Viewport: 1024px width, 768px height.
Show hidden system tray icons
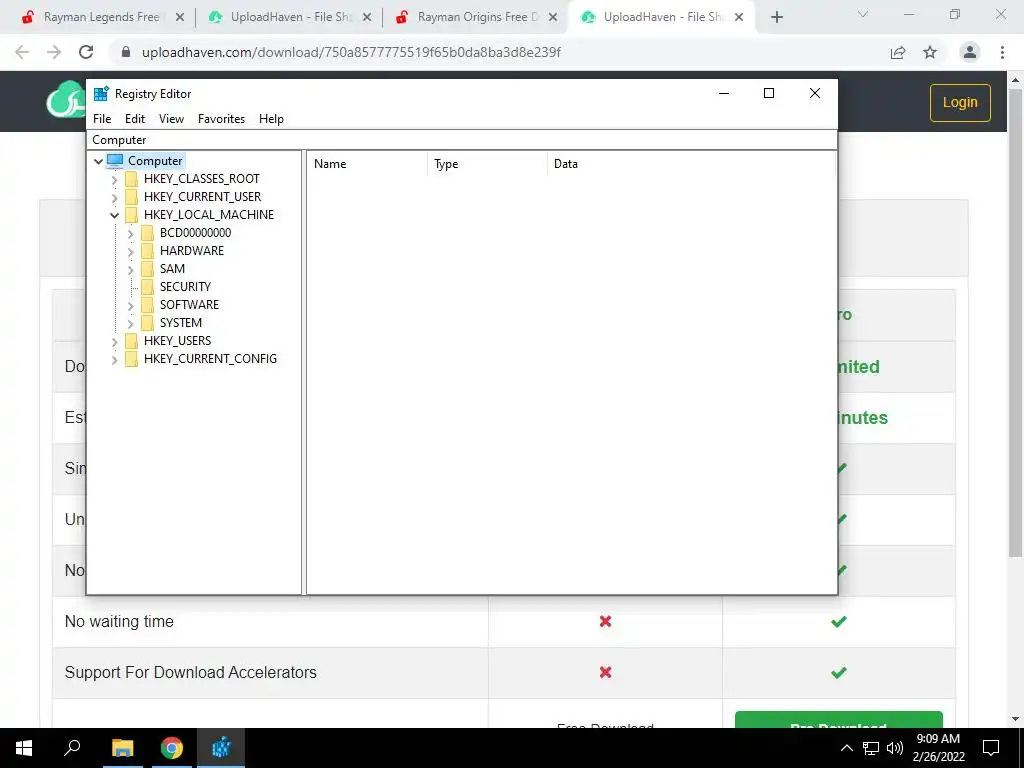[846, 748]
